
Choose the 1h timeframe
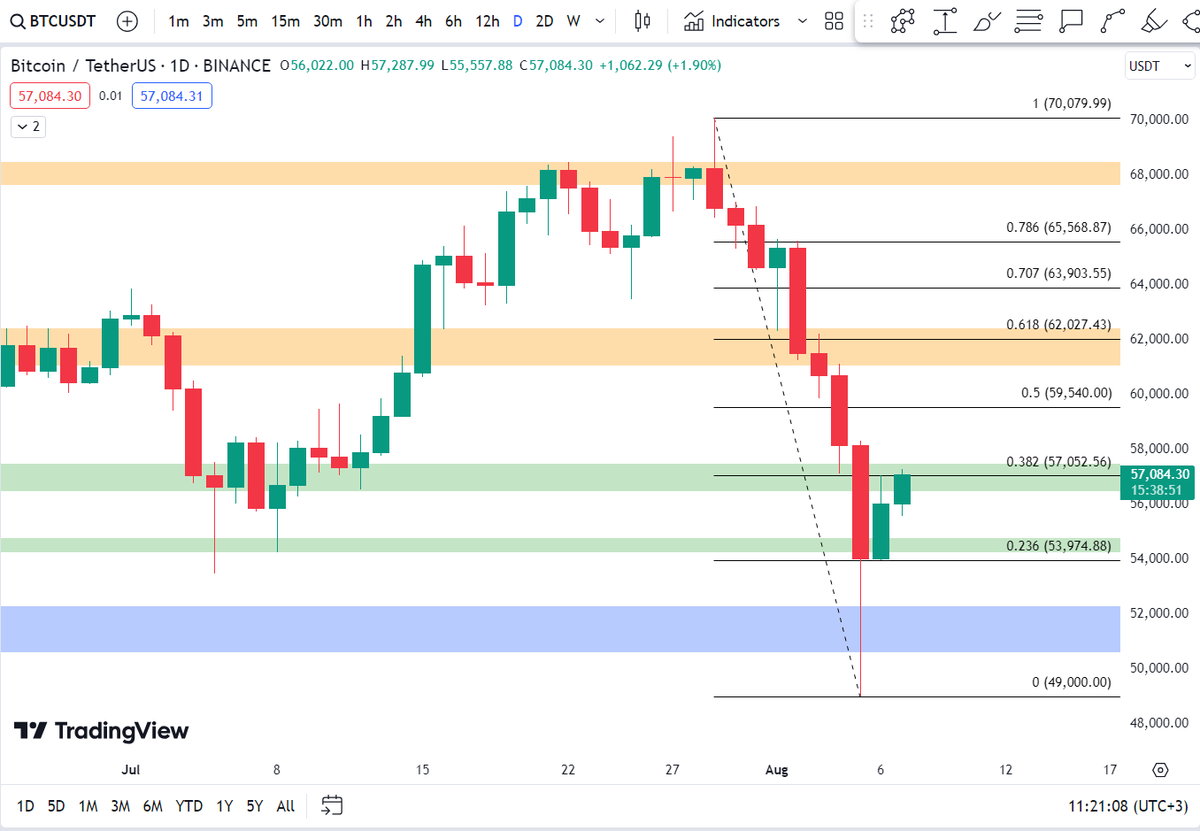click(364, 21)
